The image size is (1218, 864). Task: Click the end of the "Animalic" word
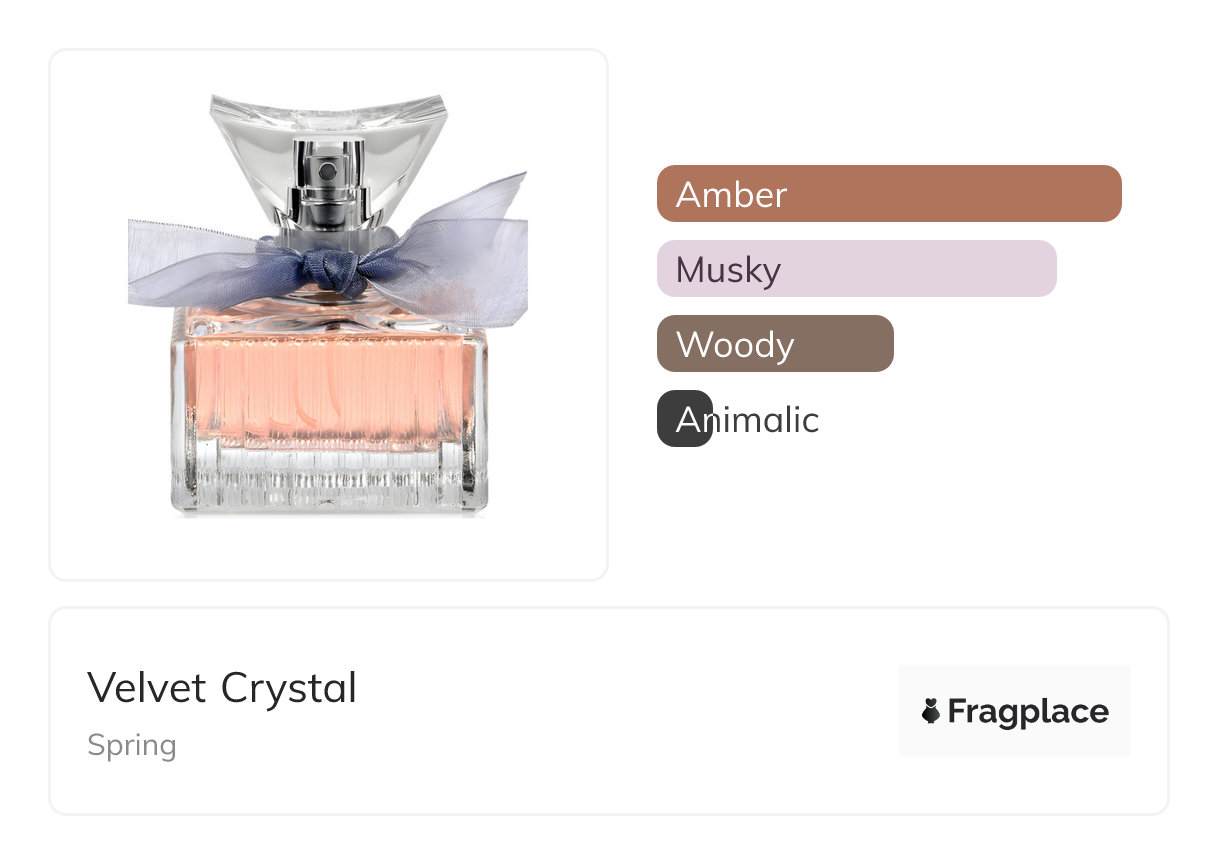[x=808, y=420]
